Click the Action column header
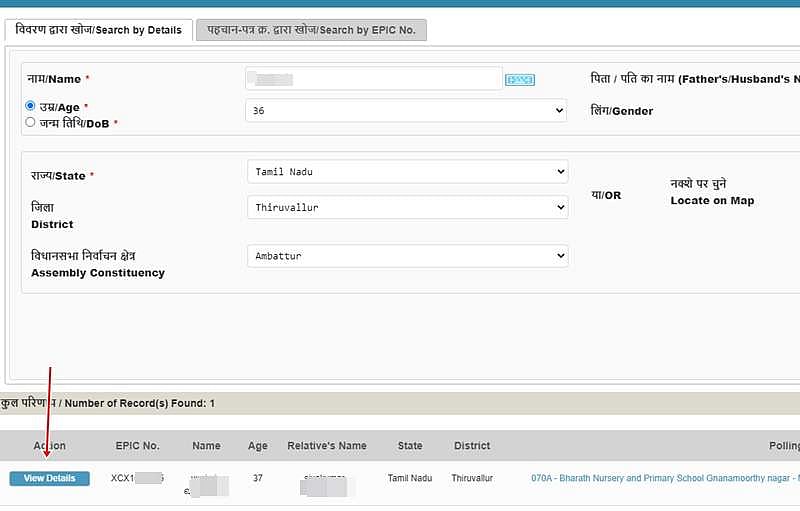Screen dimensions: 800x511 (x=49, y=446)
